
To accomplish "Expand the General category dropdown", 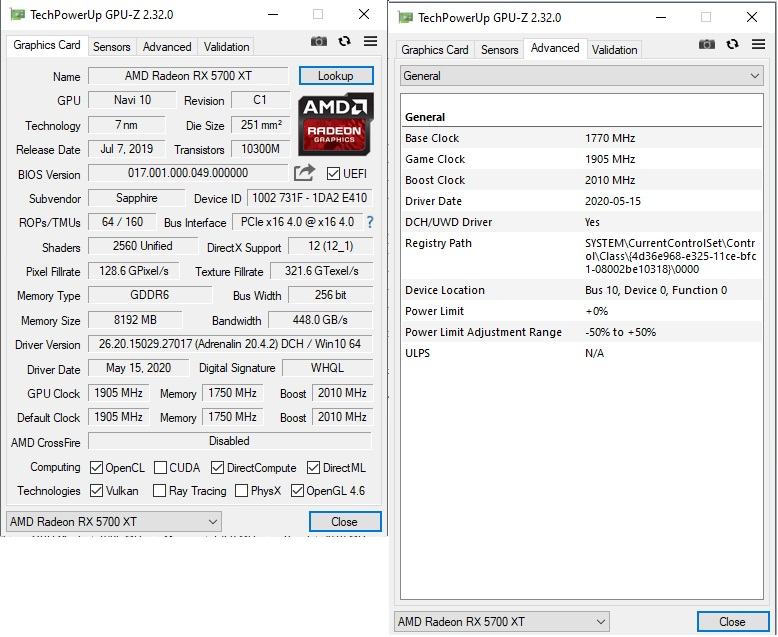I will click(x=582, y=76).
